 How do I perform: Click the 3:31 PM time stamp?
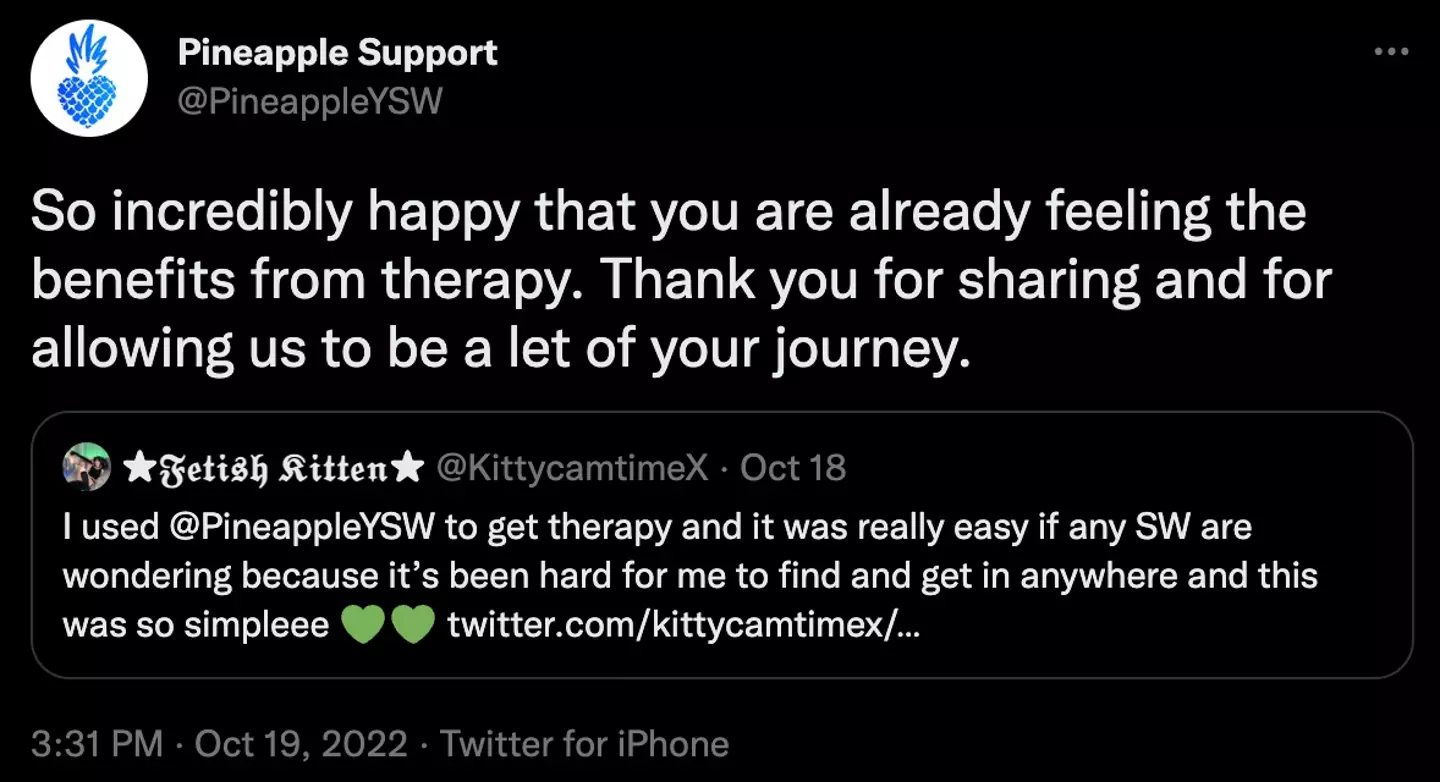pyautogui.click(x=97, y=744)
